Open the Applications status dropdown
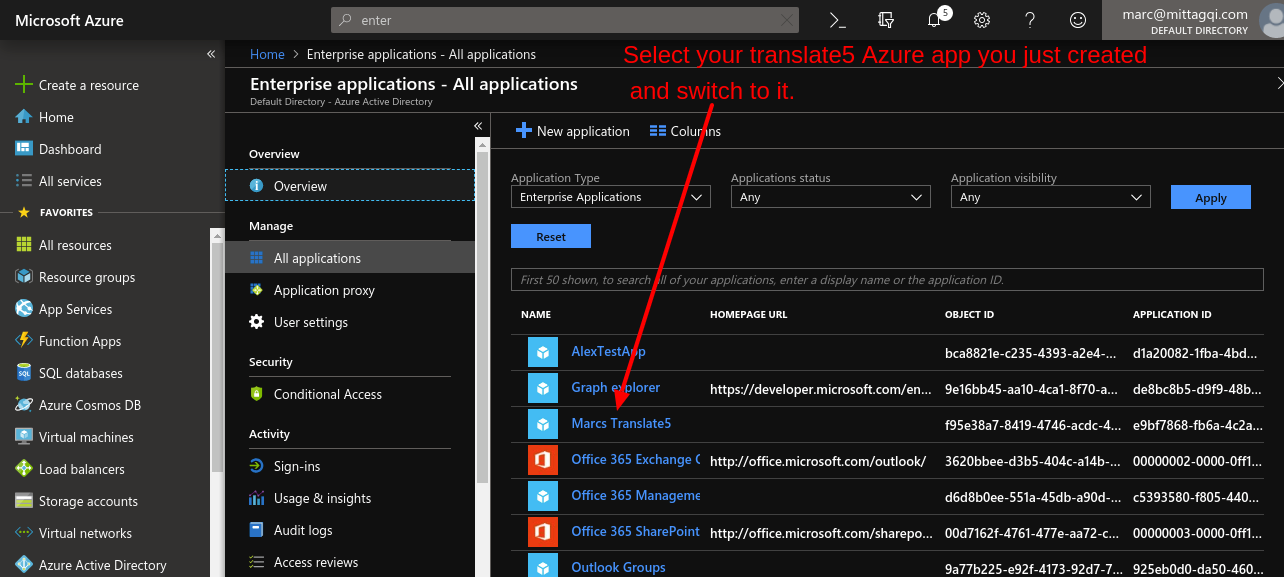The width and height of the screenshot is (1284, 577). (x=831, y=197)
